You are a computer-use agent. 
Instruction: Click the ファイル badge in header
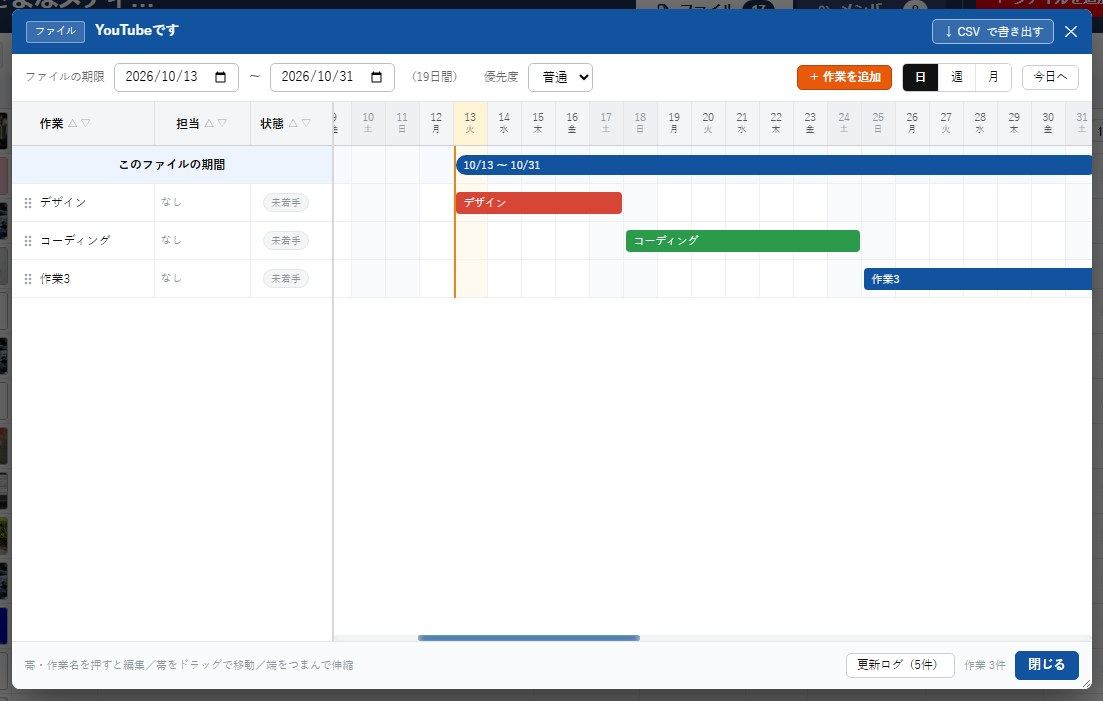[x=56, y=32]
